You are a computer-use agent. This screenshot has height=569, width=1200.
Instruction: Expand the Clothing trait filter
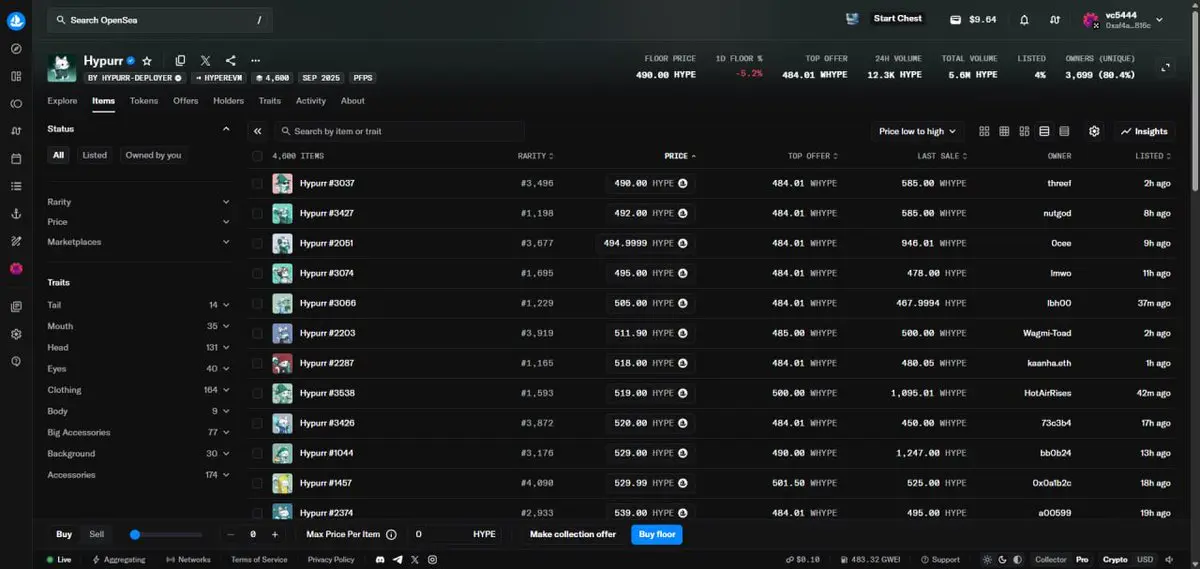[x=139, y=390]
